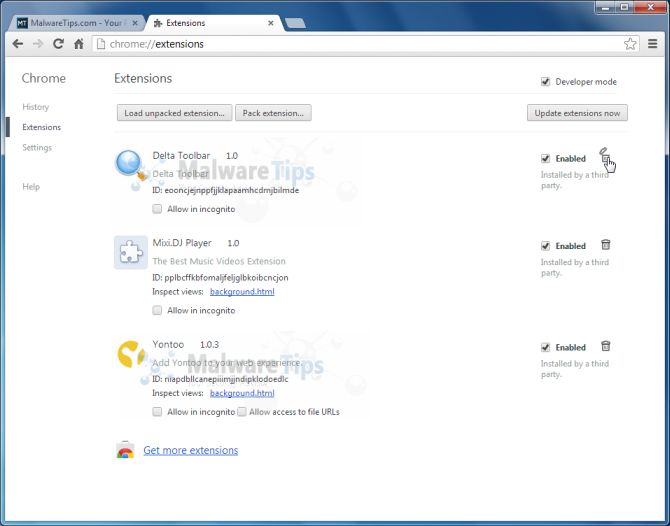
Task: Click the Yontoo yellow logo icon
Action: pos(131,354)
